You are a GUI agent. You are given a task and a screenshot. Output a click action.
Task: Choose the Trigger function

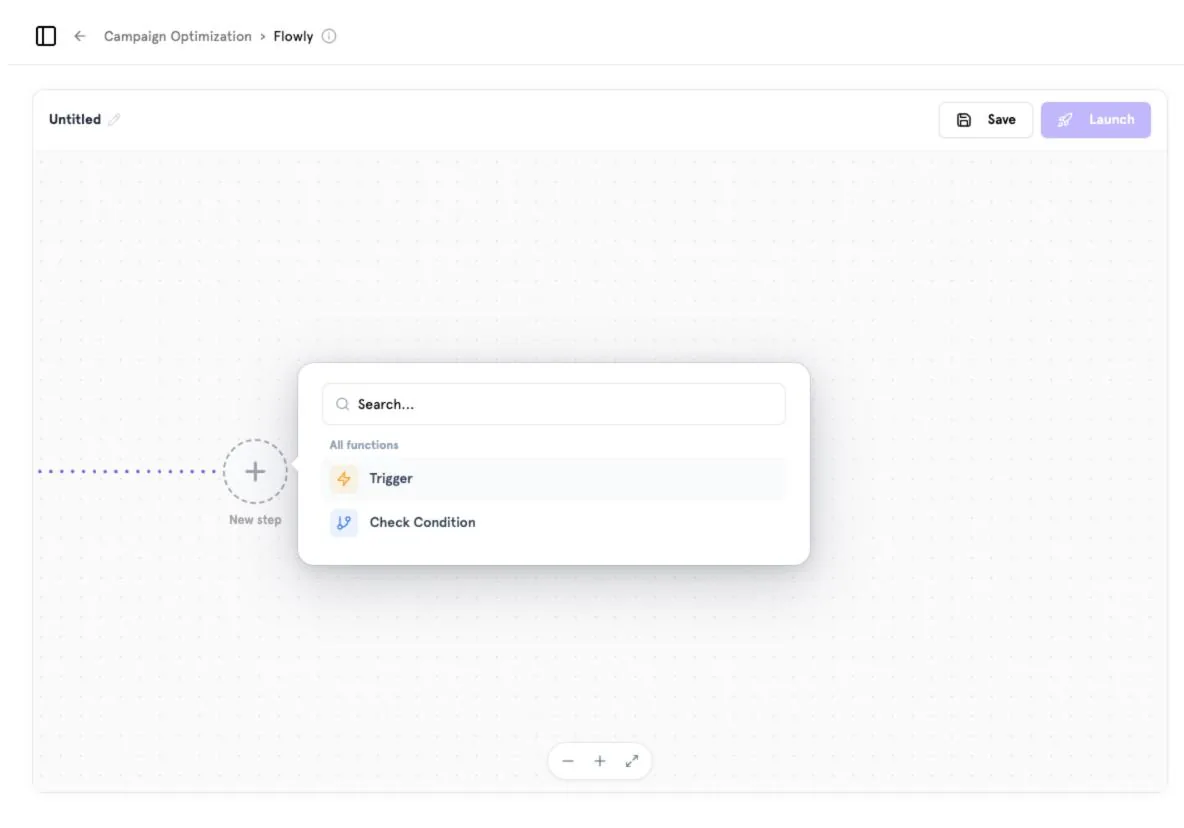(553, 479)
